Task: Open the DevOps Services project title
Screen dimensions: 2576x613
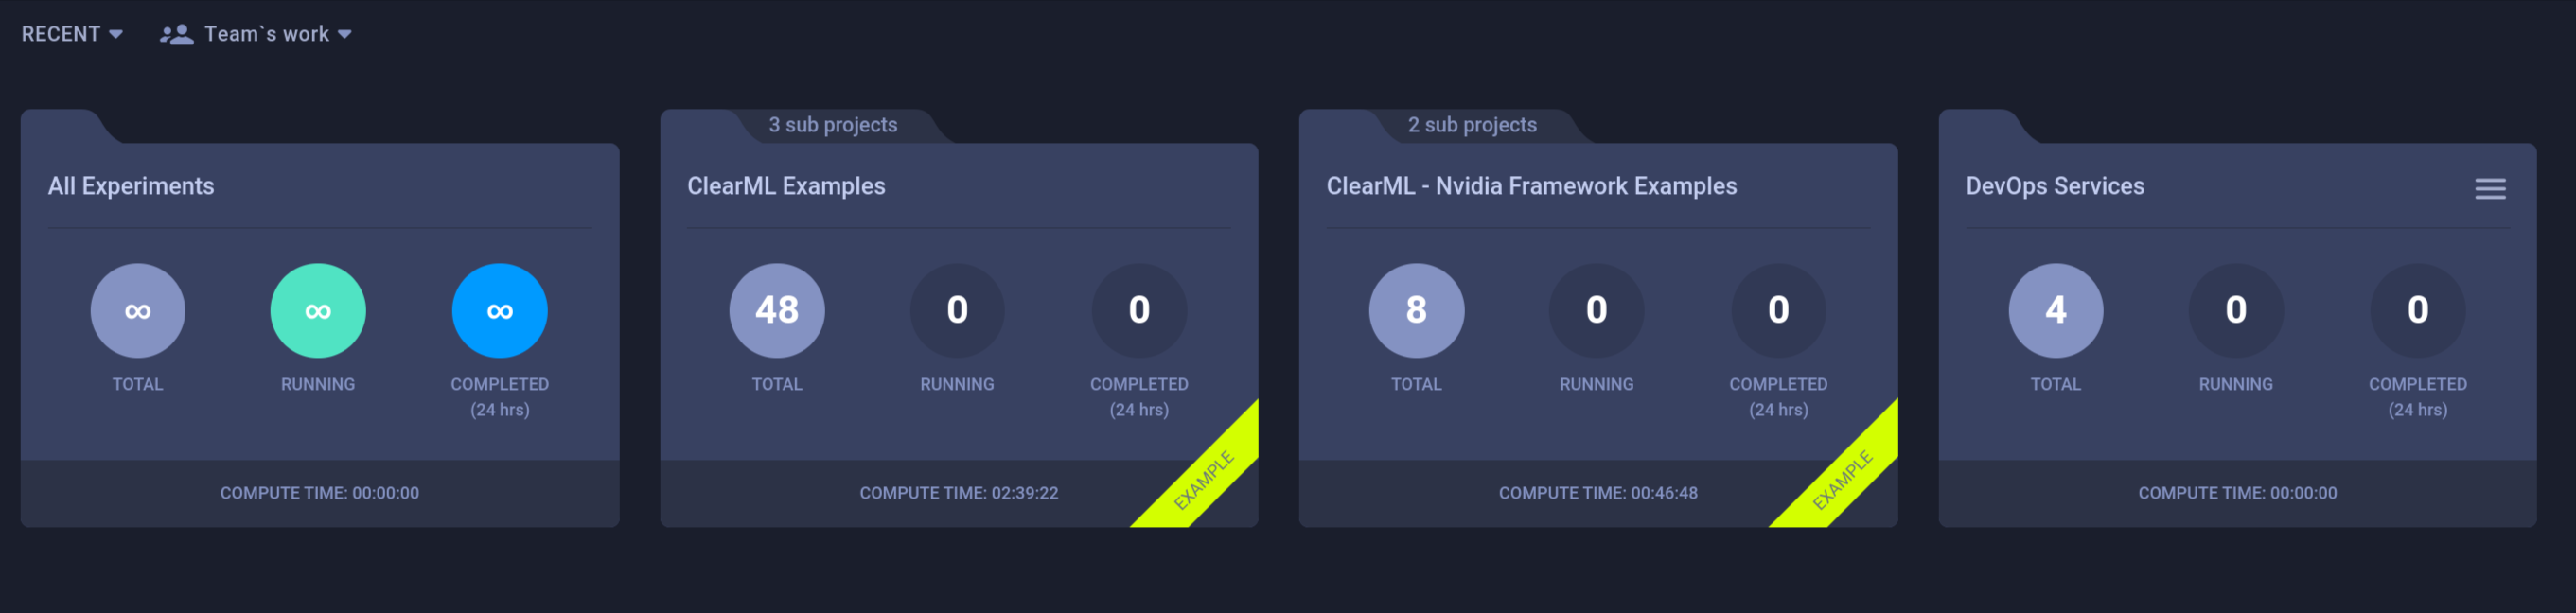Action: coord(2055,186)
